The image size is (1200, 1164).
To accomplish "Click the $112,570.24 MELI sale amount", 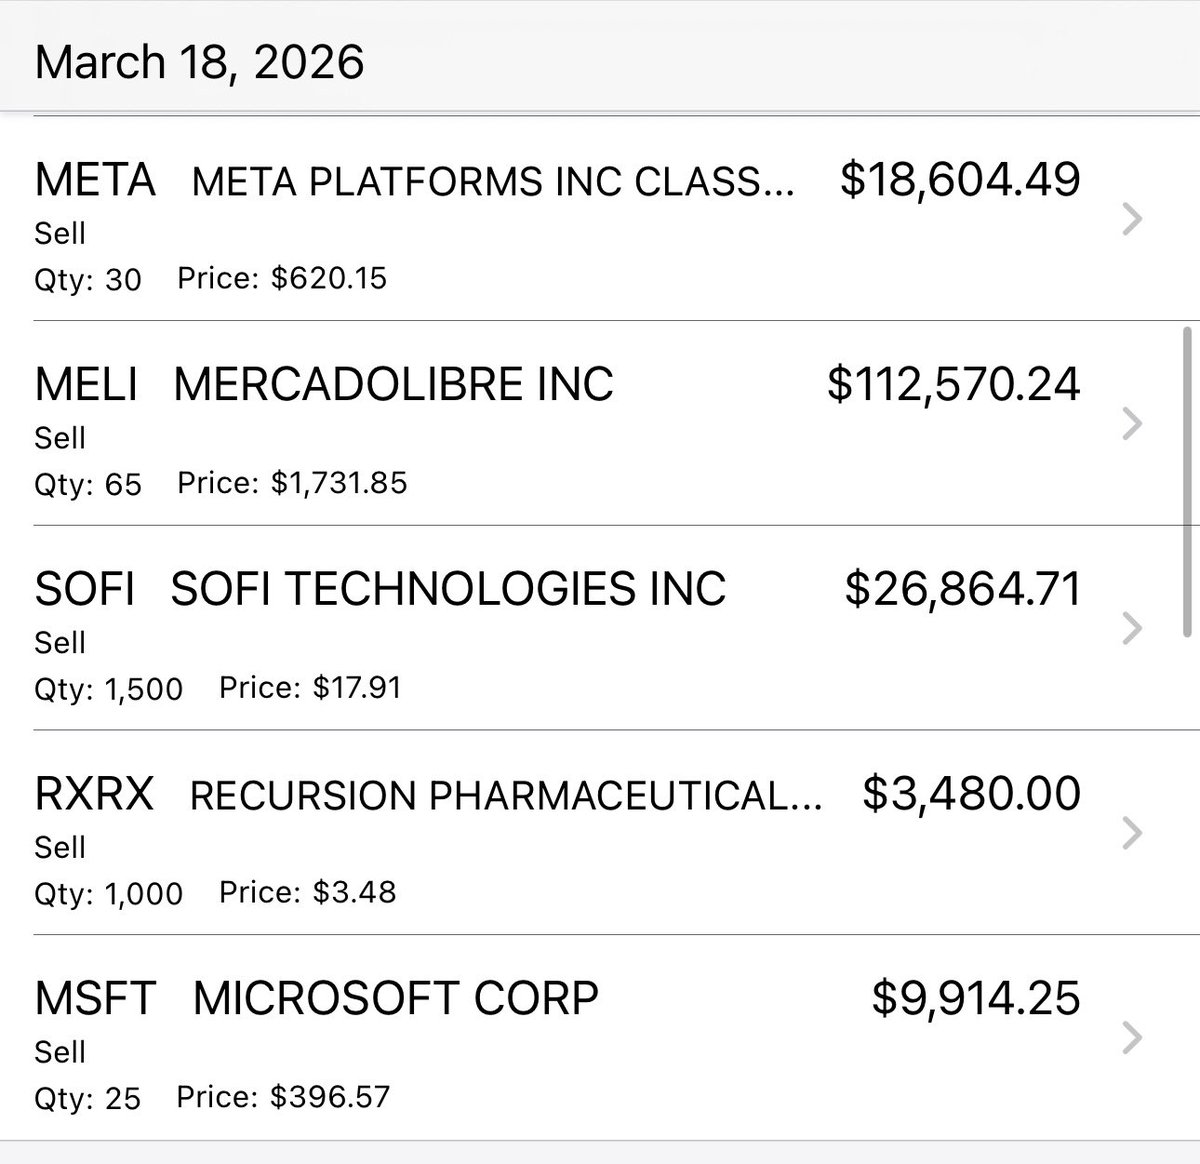I will pyautogui.click(x=954, y=386).
